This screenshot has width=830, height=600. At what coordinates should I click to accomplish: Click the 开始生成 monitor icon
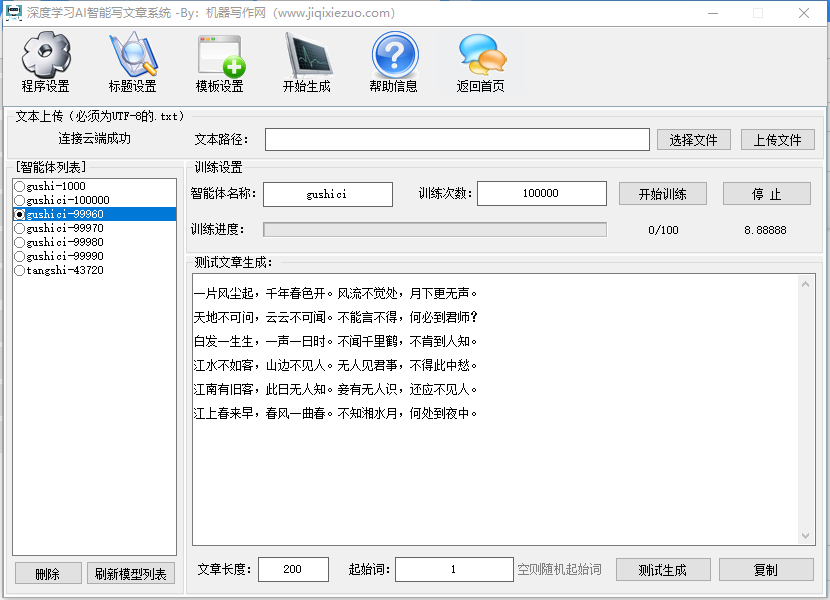306,55
